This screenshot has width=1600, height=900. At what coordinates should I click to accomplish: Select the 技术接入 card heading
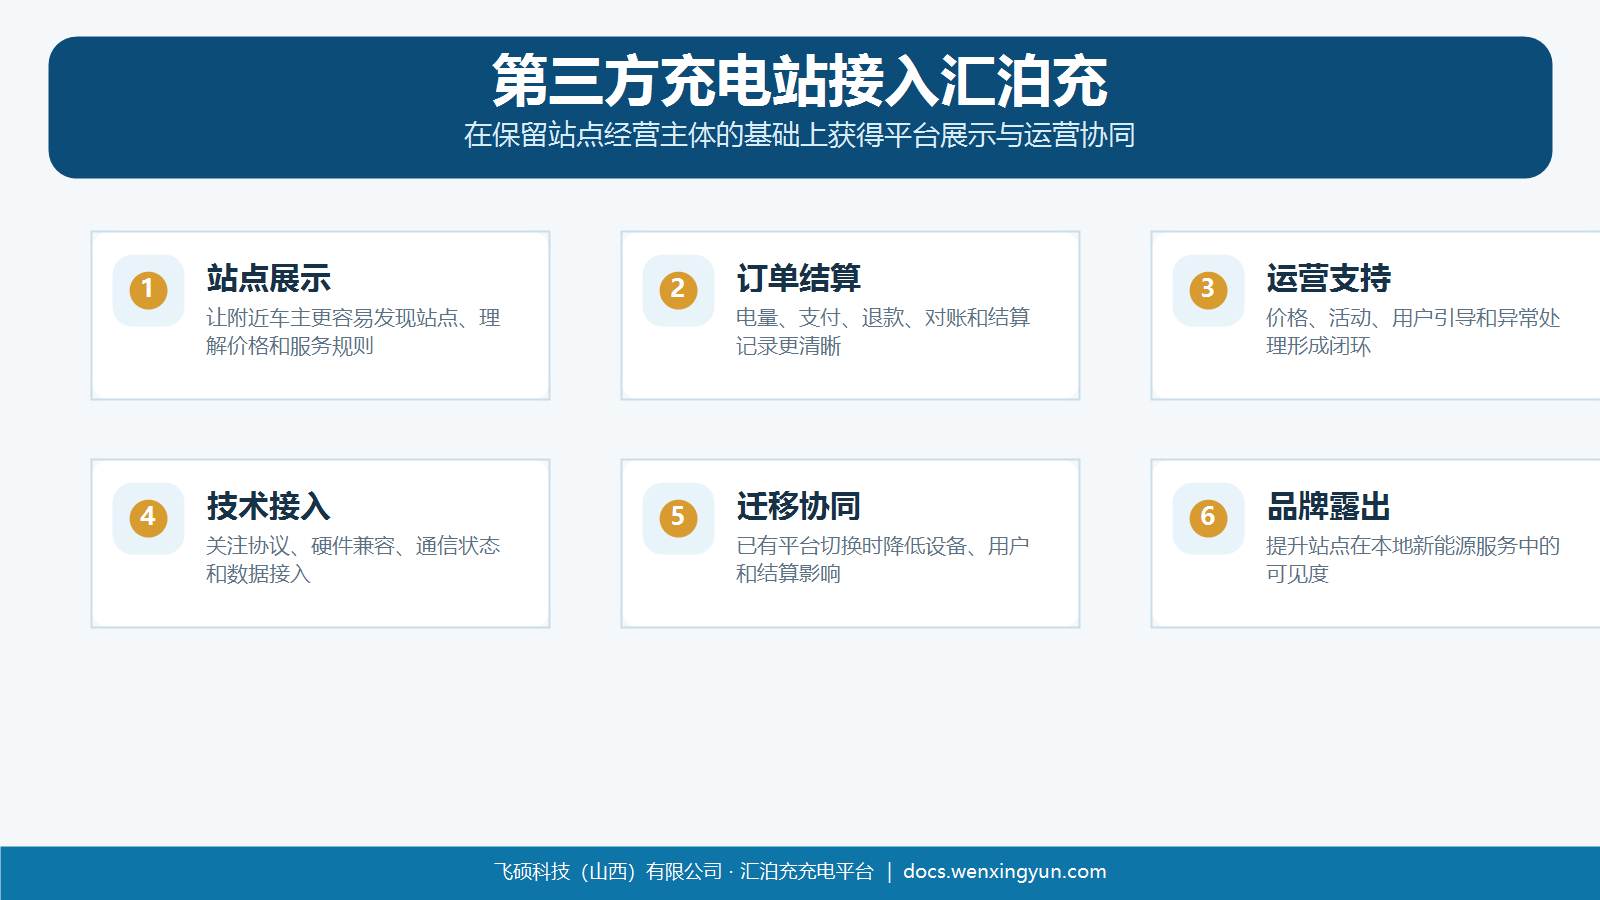click(268, 506)
